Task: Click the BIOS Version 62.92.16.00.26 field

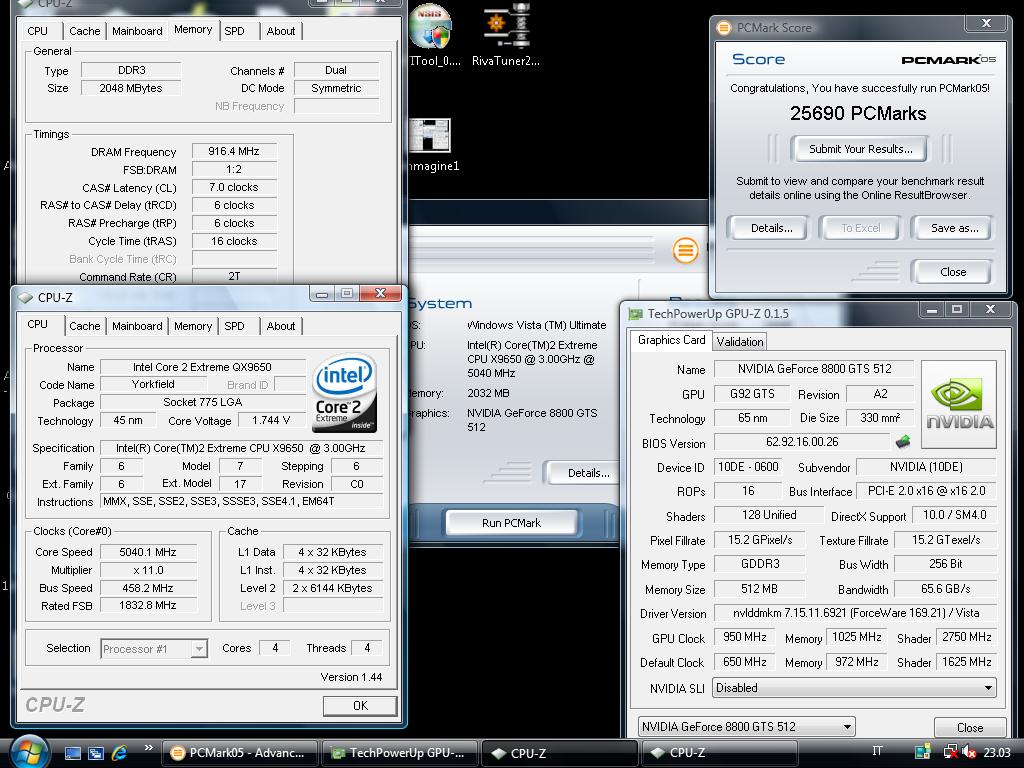Action: 802,442
